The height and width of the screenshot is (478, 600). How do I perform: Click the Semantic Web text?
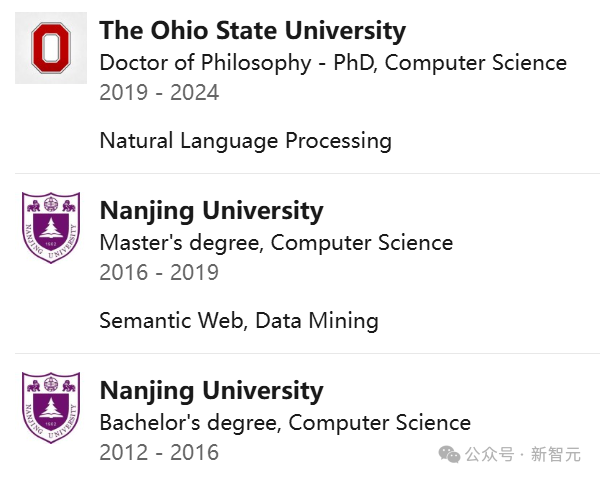point(172,321)
